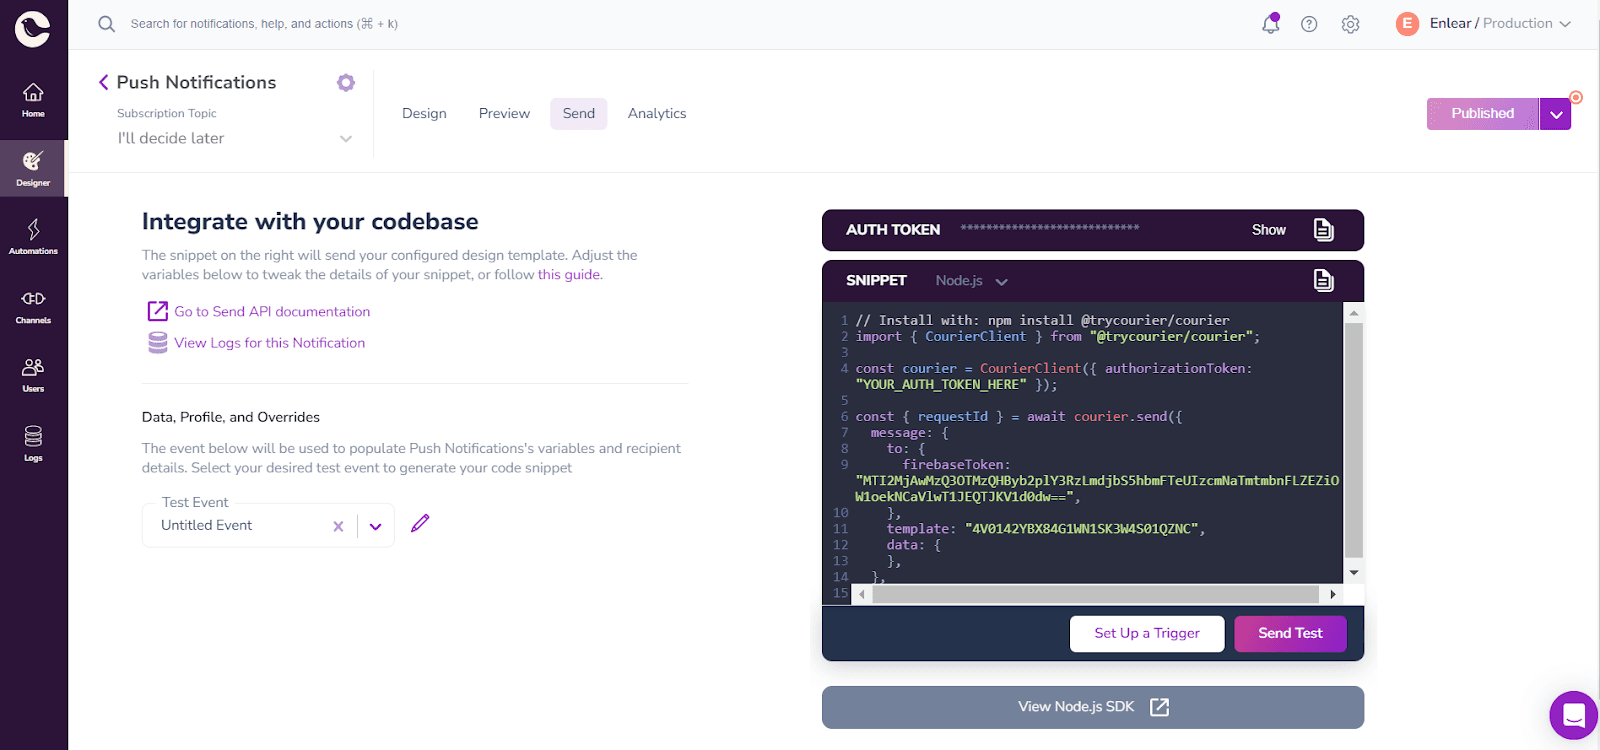The width and height of the screenshot is (1600, 750).
Task: Click the Enlear user avatar
Action: (1407, 24)
